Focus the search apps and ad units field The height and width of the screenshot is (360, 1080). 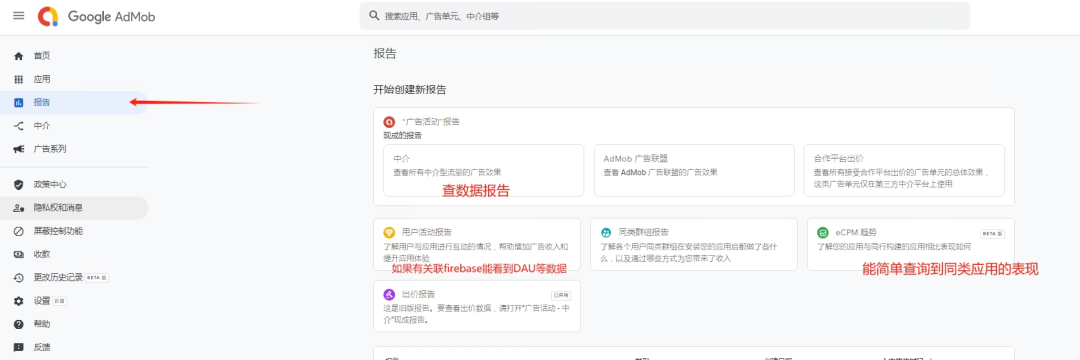click(x=664, y=16)
